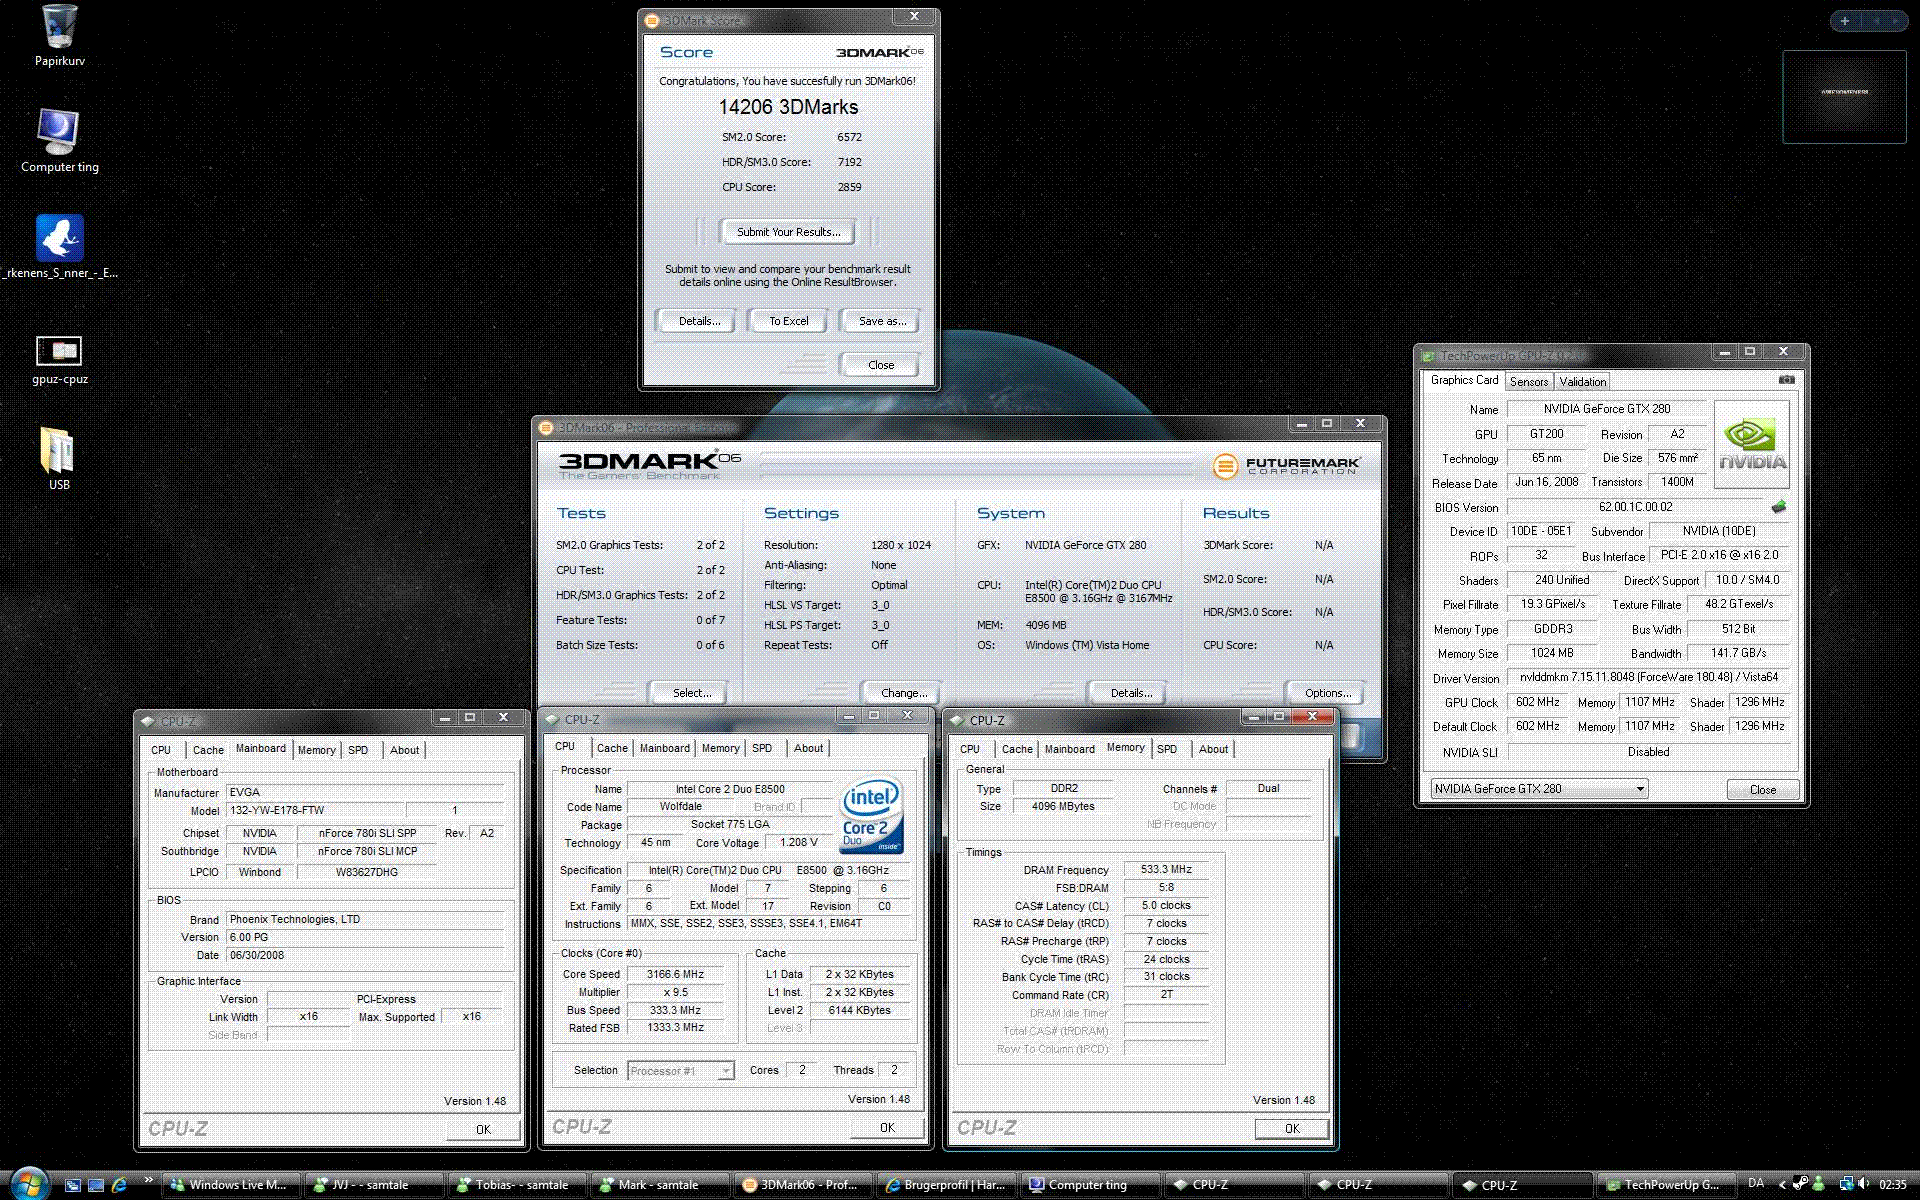Switch to TechPowerUp GPU-Z taskbar item
This screenshot has width=1920, height=1200.
coord(1668,1185)
